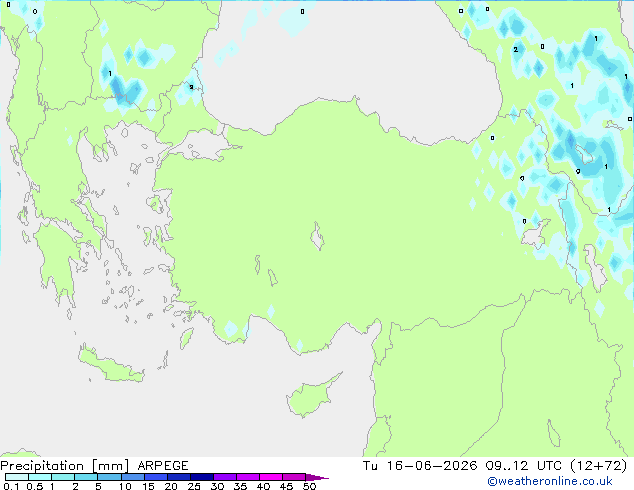Click the 'Tu 16-06-2026' date text
Viewport: 634px width, 490px height.
420,466
